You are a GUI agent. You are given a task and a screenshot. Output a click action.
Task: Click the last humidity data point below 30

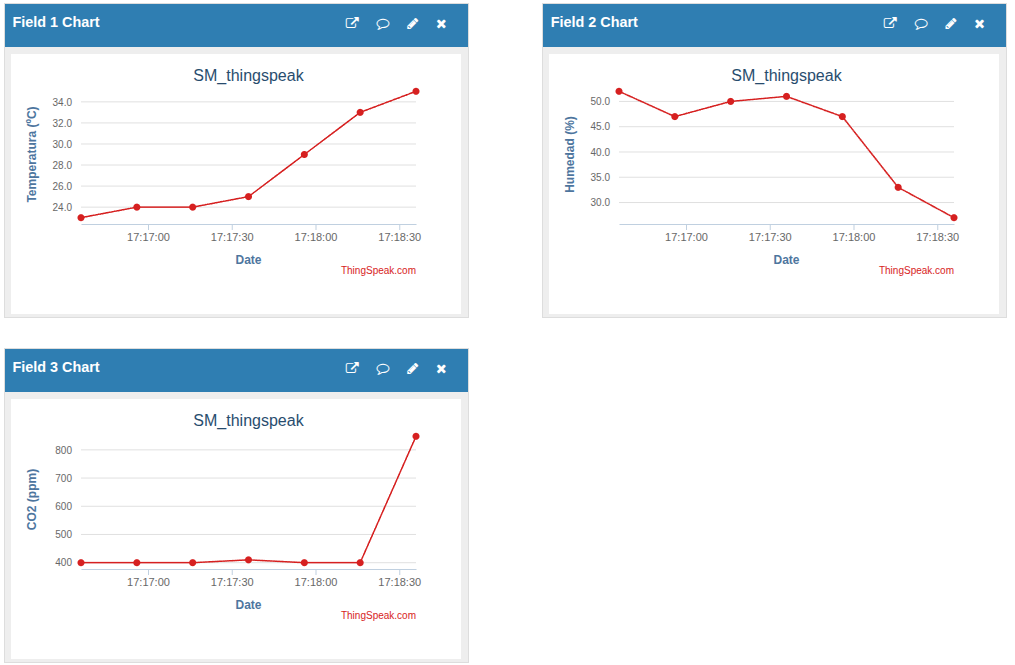[954, 218]
